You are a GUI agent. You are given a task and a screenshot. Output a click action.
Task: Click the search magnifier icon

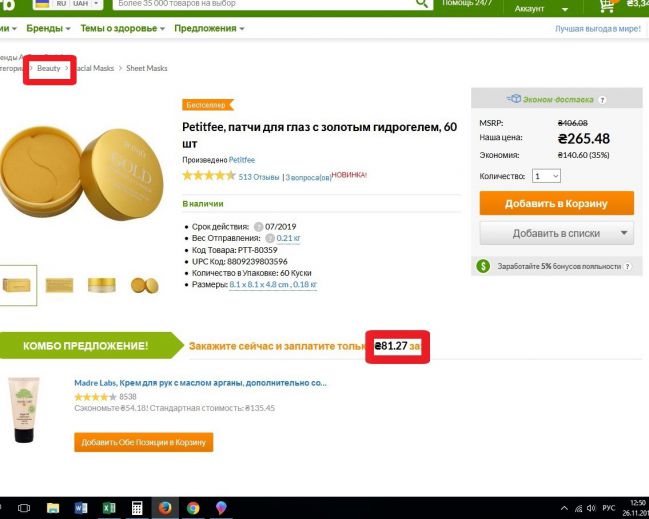click(422, 3)
